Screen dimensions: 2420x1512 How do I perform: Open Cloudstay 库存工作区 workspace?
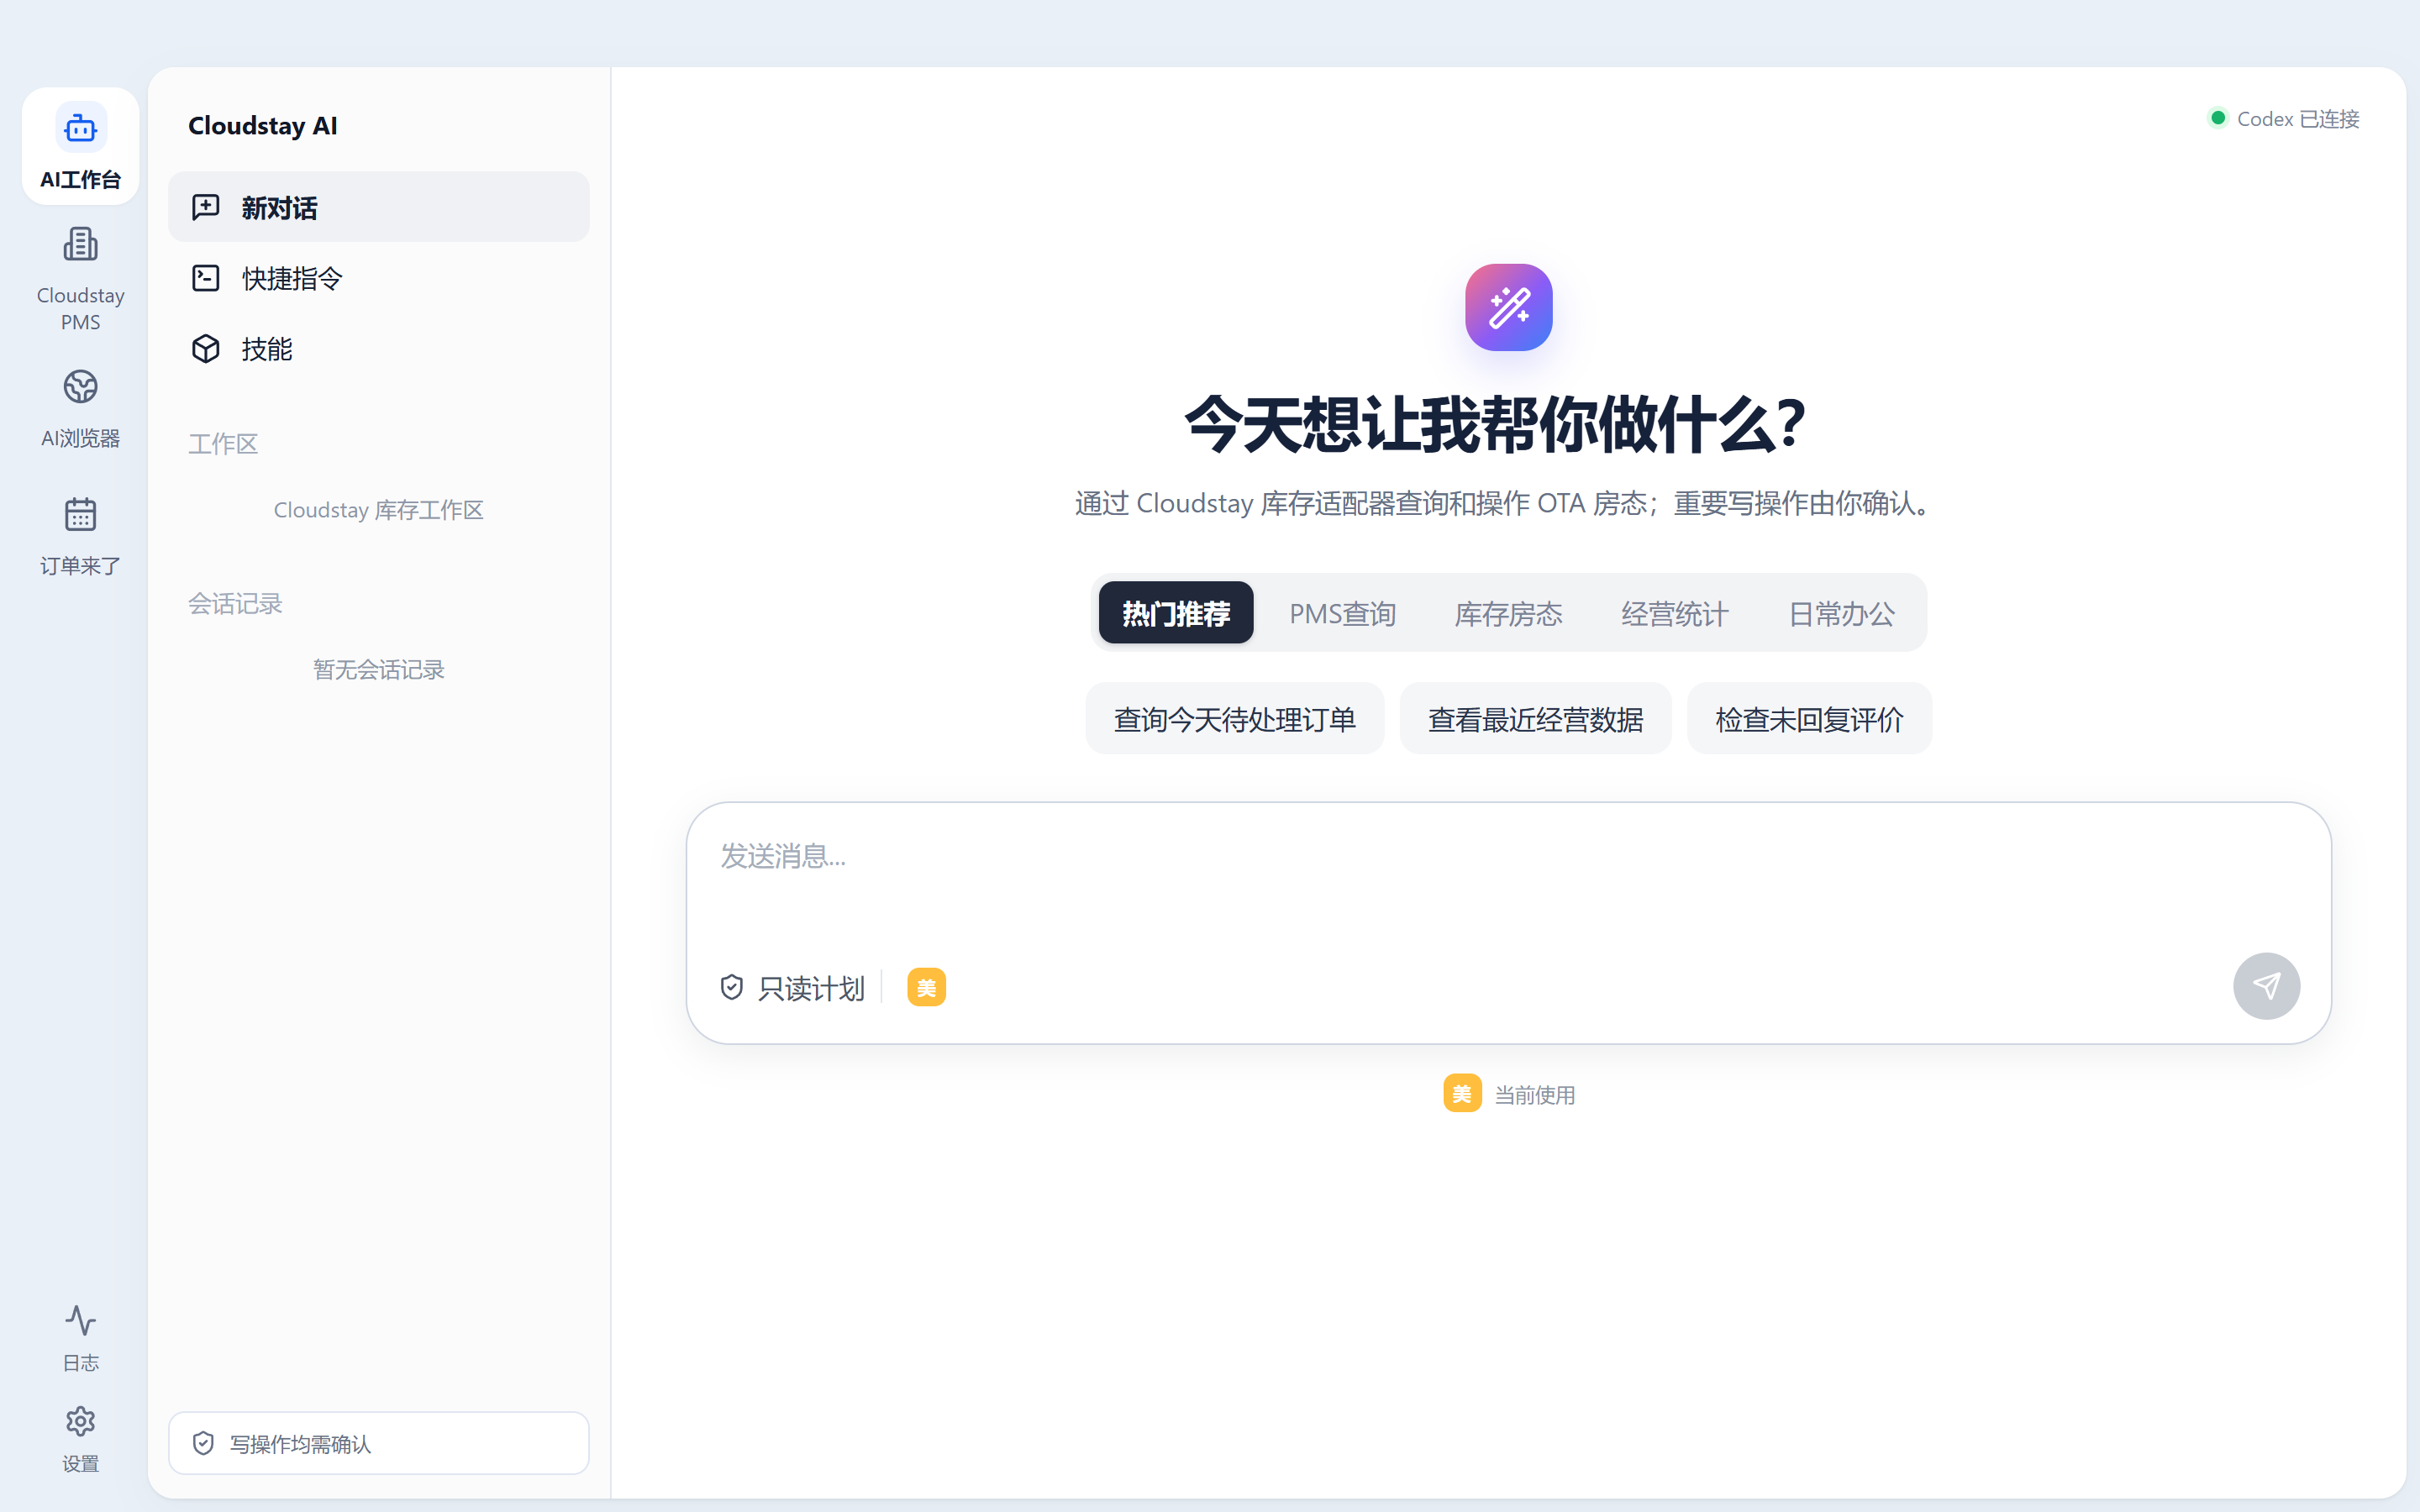[378, 510]
